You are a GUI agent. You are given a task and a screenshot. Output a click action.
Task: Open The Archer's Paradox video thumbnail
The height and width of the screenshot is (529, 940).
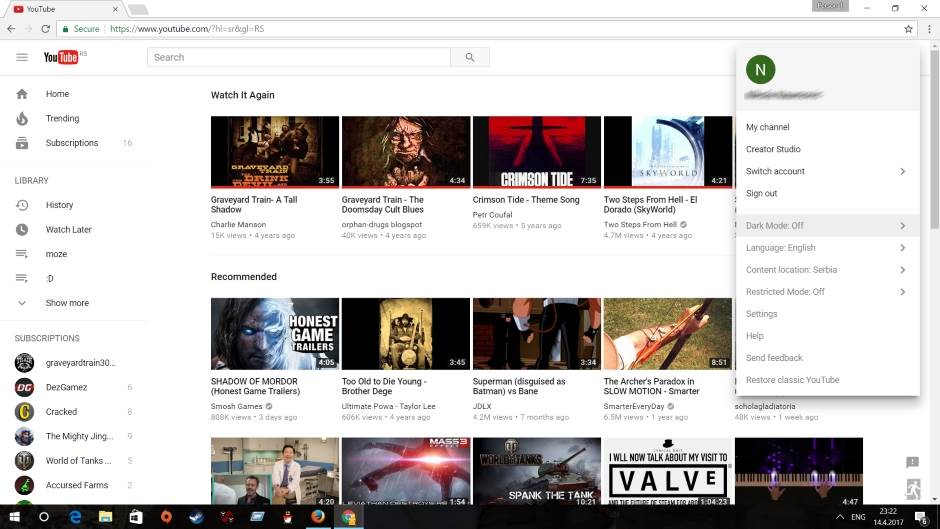(x=668, y=333)
